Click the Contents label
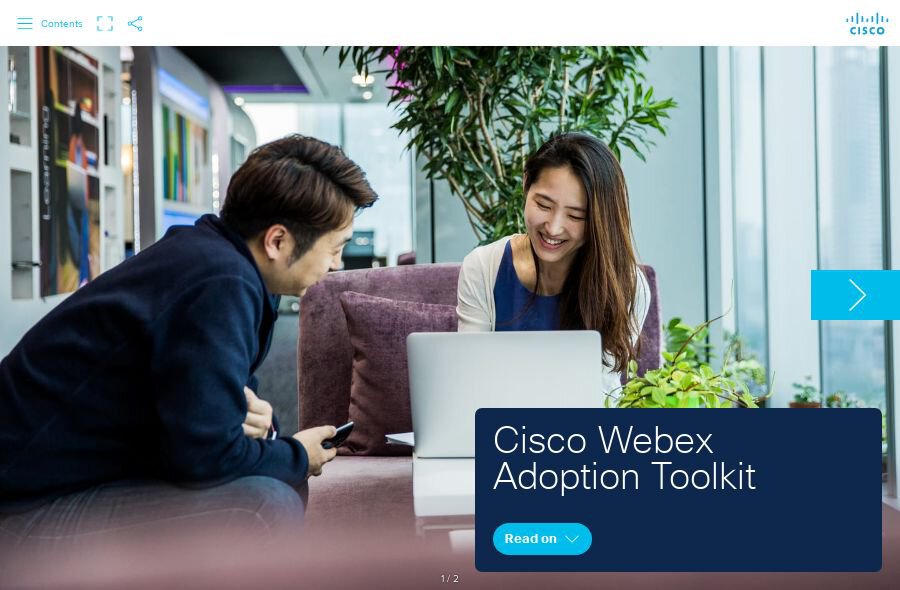The image size is (900, 590). 61,24
